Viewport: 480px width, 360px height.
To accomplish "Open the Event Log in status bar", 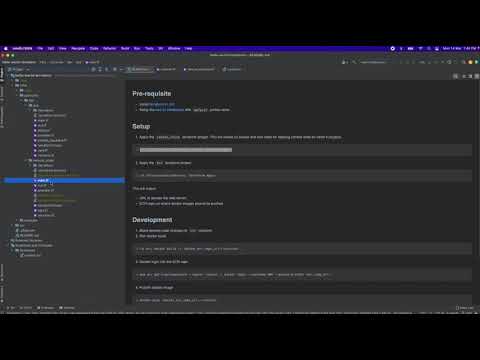I will pos(464,308).
